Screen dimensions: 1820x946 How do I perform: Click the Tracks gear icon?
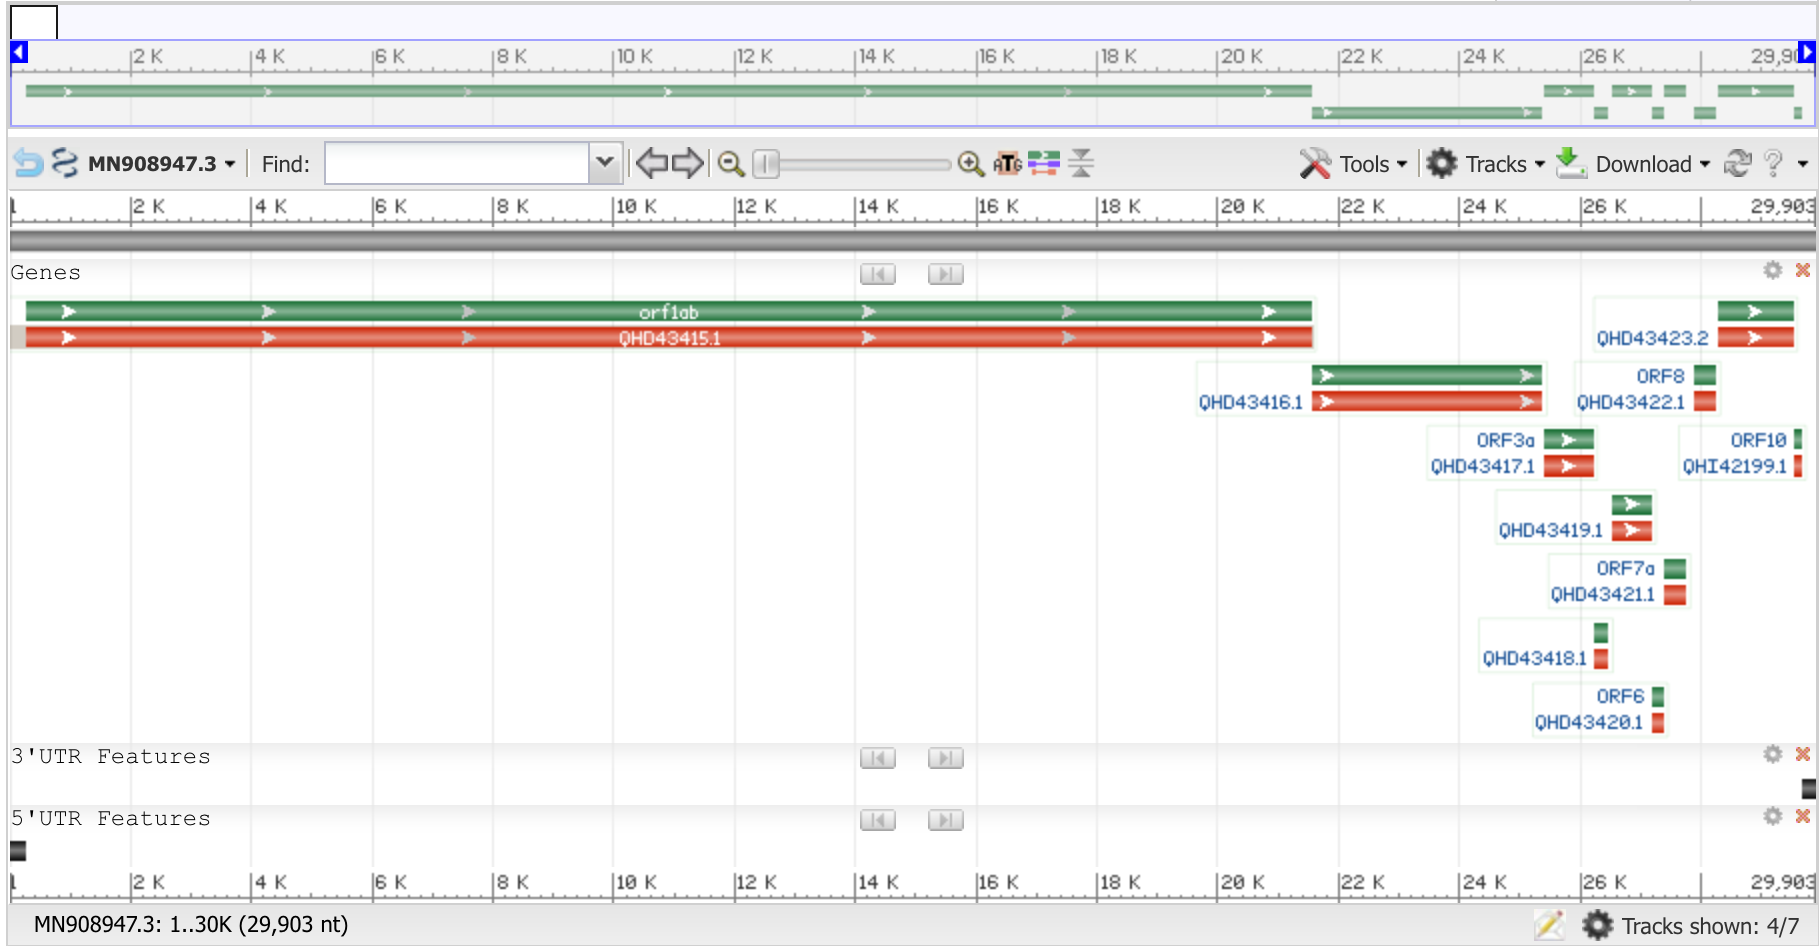(x=1441, y=163)
